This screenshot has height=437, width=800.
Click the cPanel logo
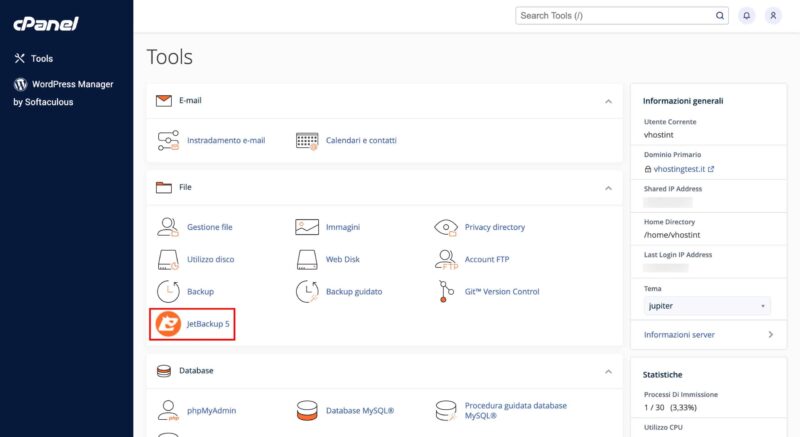(x=45, y=23)
